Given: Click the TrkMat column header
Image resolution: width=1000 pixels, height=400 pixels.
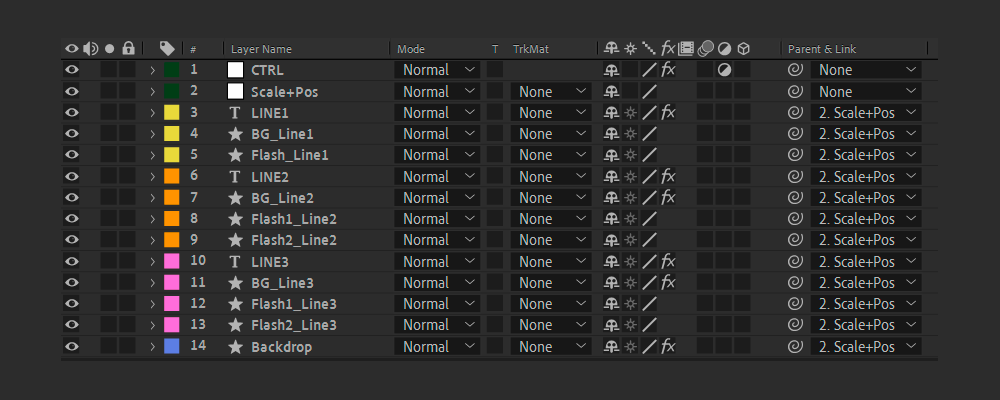Looking at the screenshot, I should [x=531, y=49].
